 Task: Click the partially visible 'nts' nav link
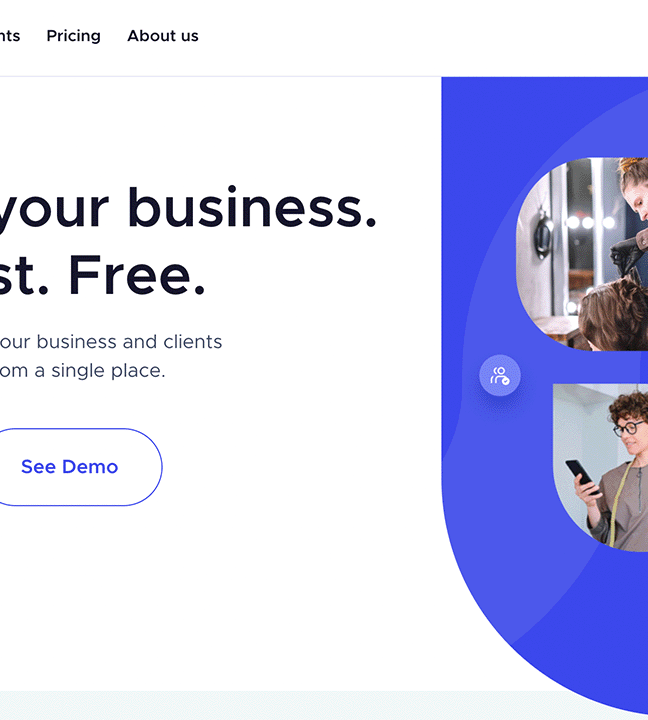10,36
